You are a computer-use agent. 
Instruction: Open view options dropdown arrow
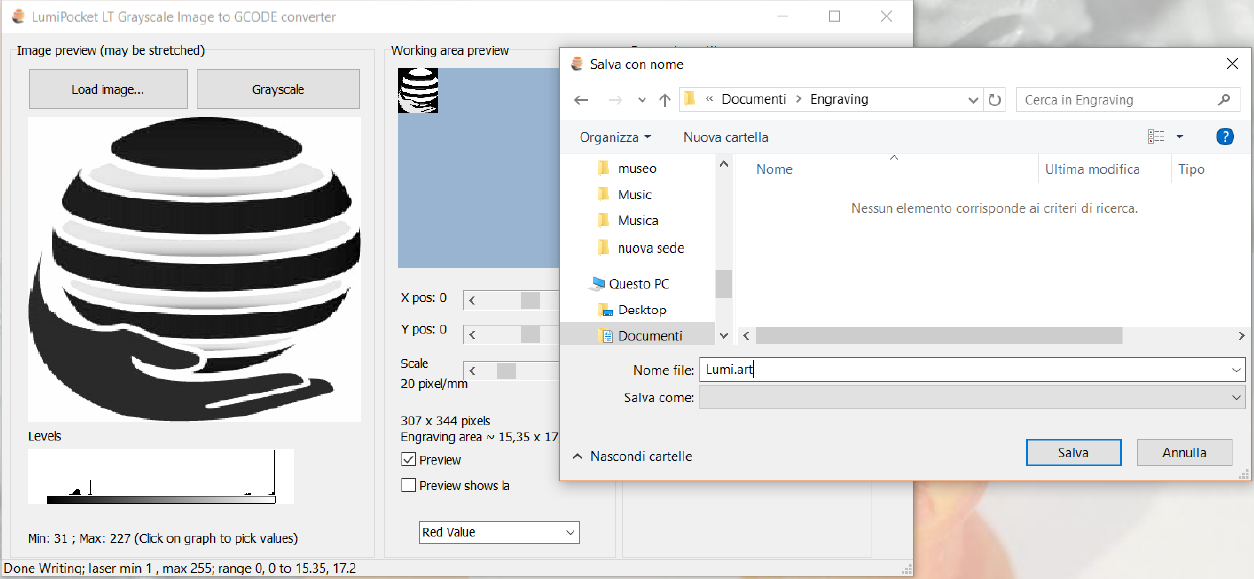tap(1180, 137)
